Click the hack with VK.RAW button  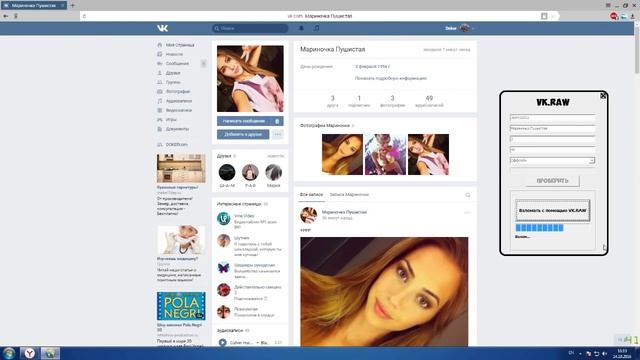pyautogui.click(x=553, y=211)
